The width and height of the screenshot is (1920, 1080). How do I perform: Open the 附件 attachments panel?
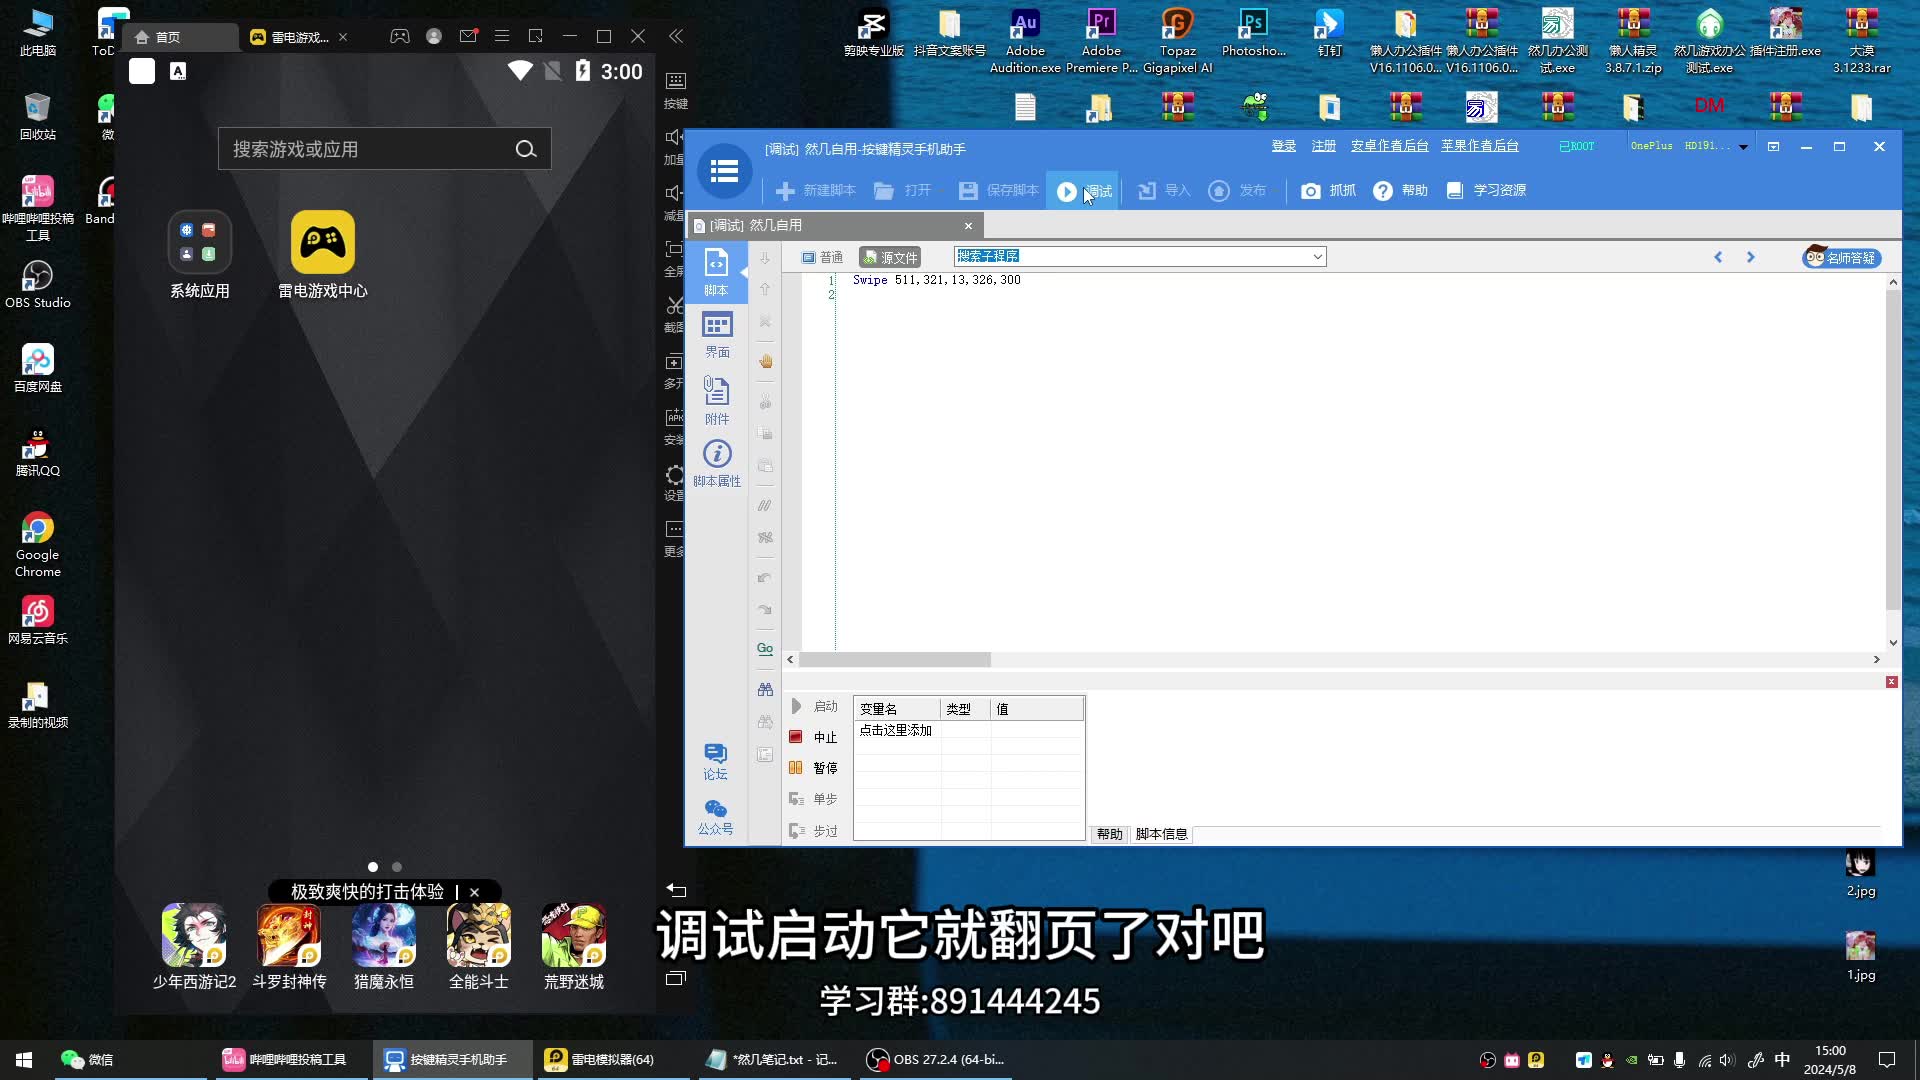coord(716,400)
